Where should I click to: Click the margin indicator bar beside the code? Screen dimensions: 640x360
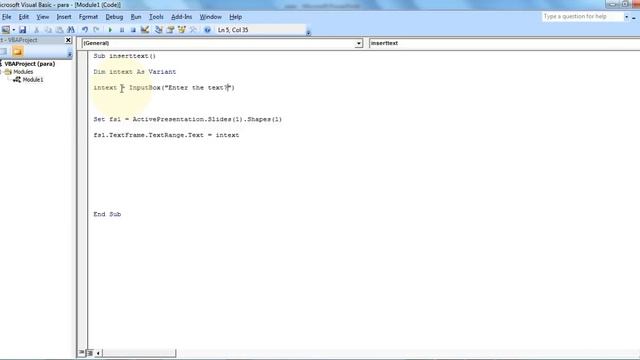tap(83, 199)
